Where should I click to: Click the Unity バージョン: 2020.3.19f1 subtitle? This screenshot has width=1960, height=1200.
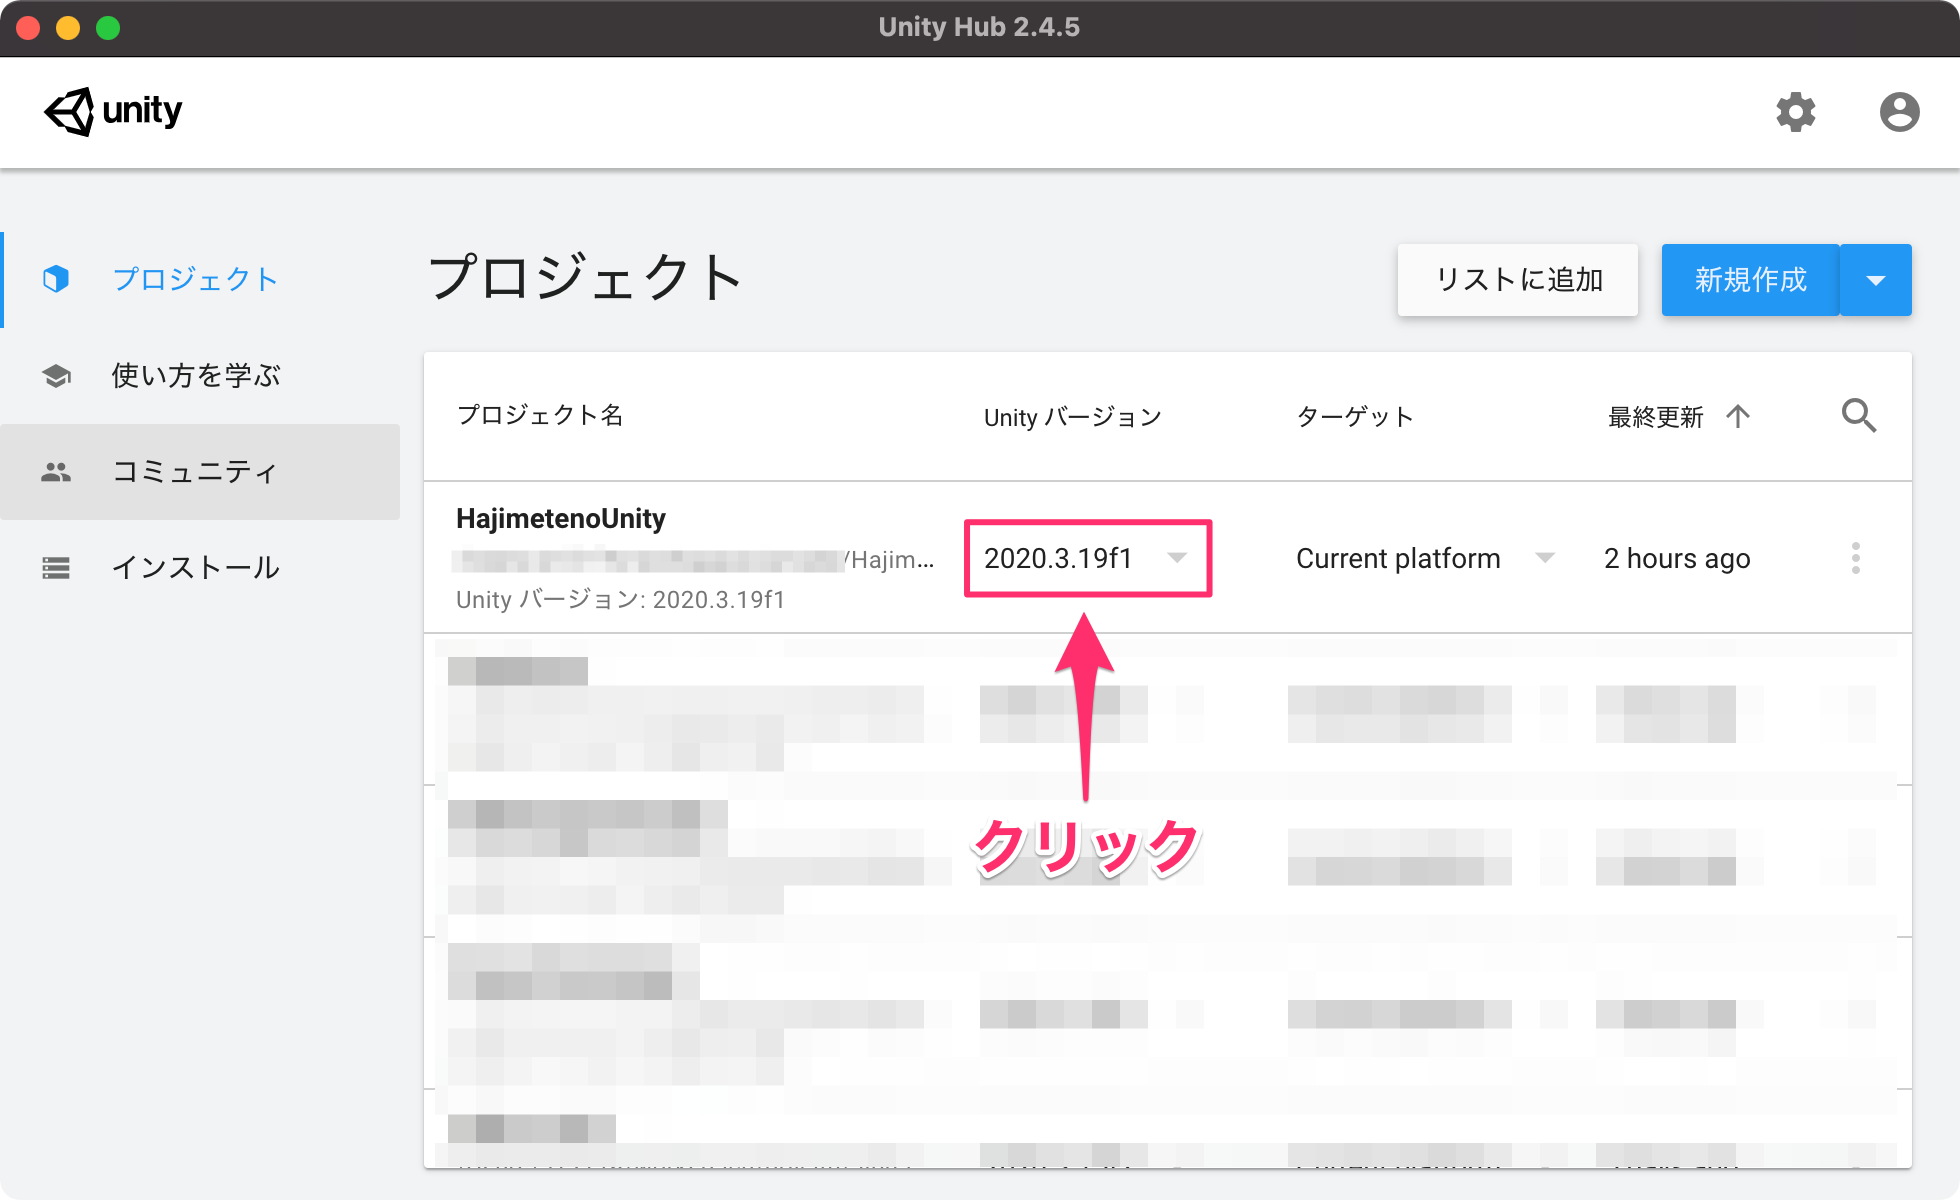tap(620, 600)
